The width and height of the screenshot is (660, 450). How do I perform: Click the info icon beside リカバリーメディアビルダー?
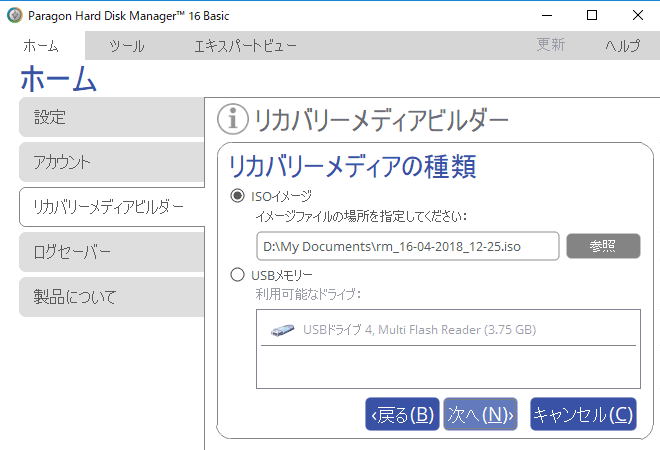(x=232, y=120)
